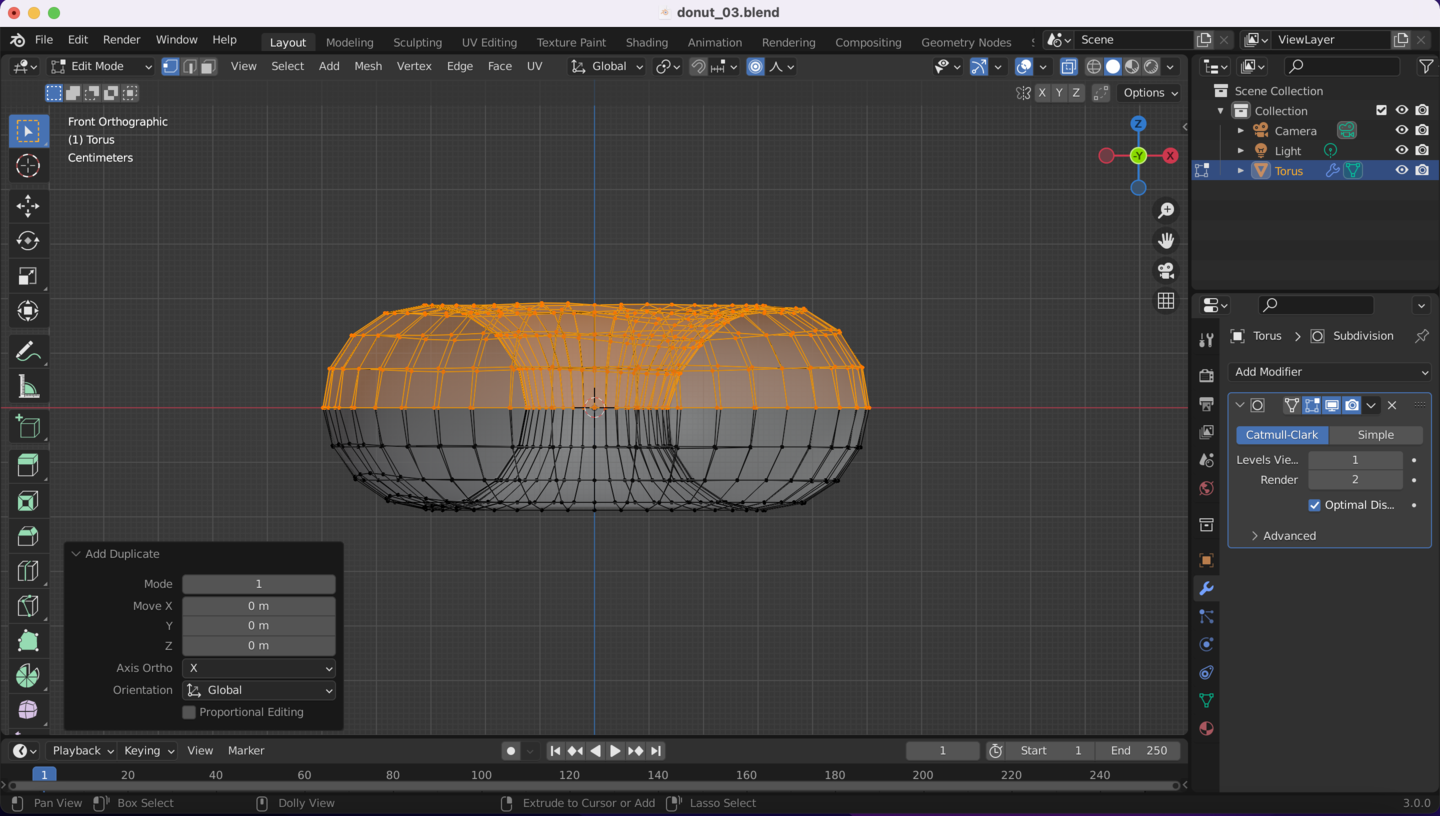Open the Material properties tab
This screenshot has height=816, width=1440.
[x=1206, y=728]
